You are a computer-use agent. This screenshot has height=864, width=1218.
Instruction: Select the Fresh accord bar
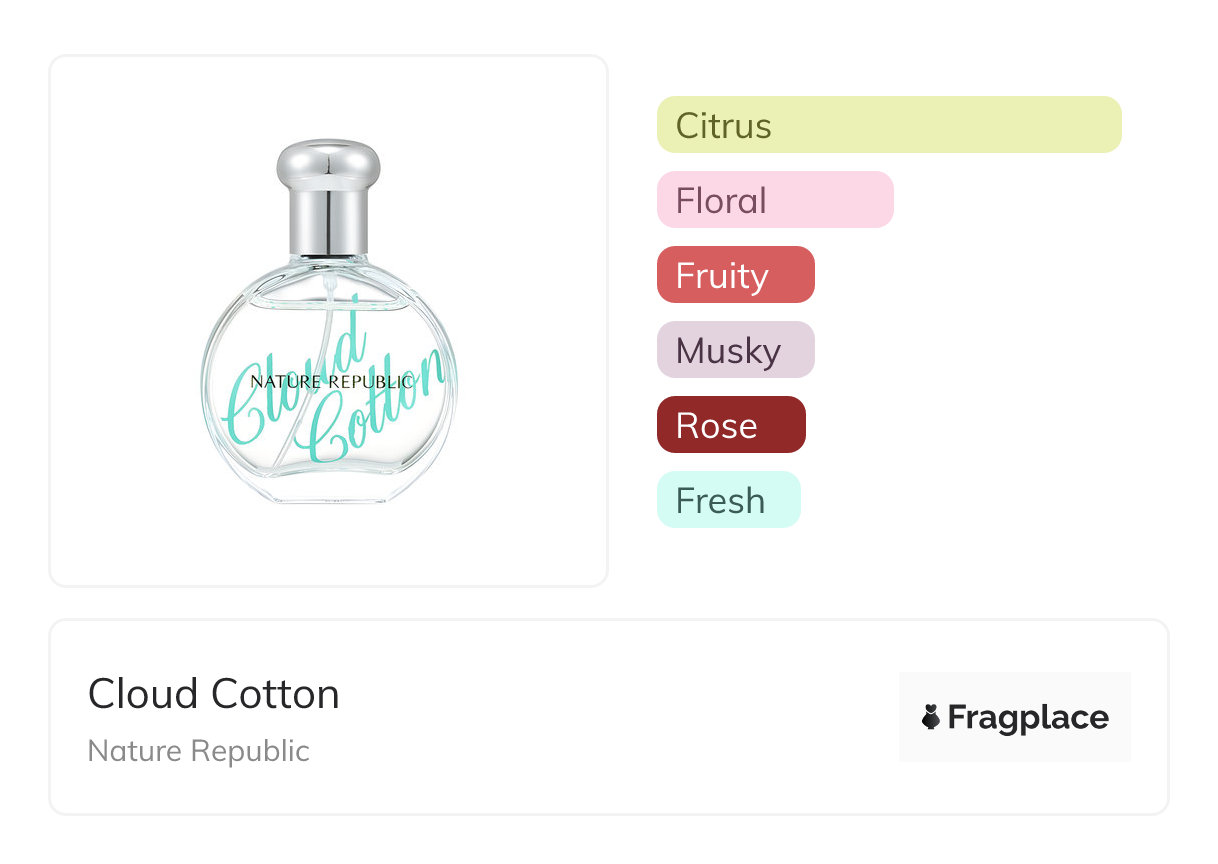728,500
